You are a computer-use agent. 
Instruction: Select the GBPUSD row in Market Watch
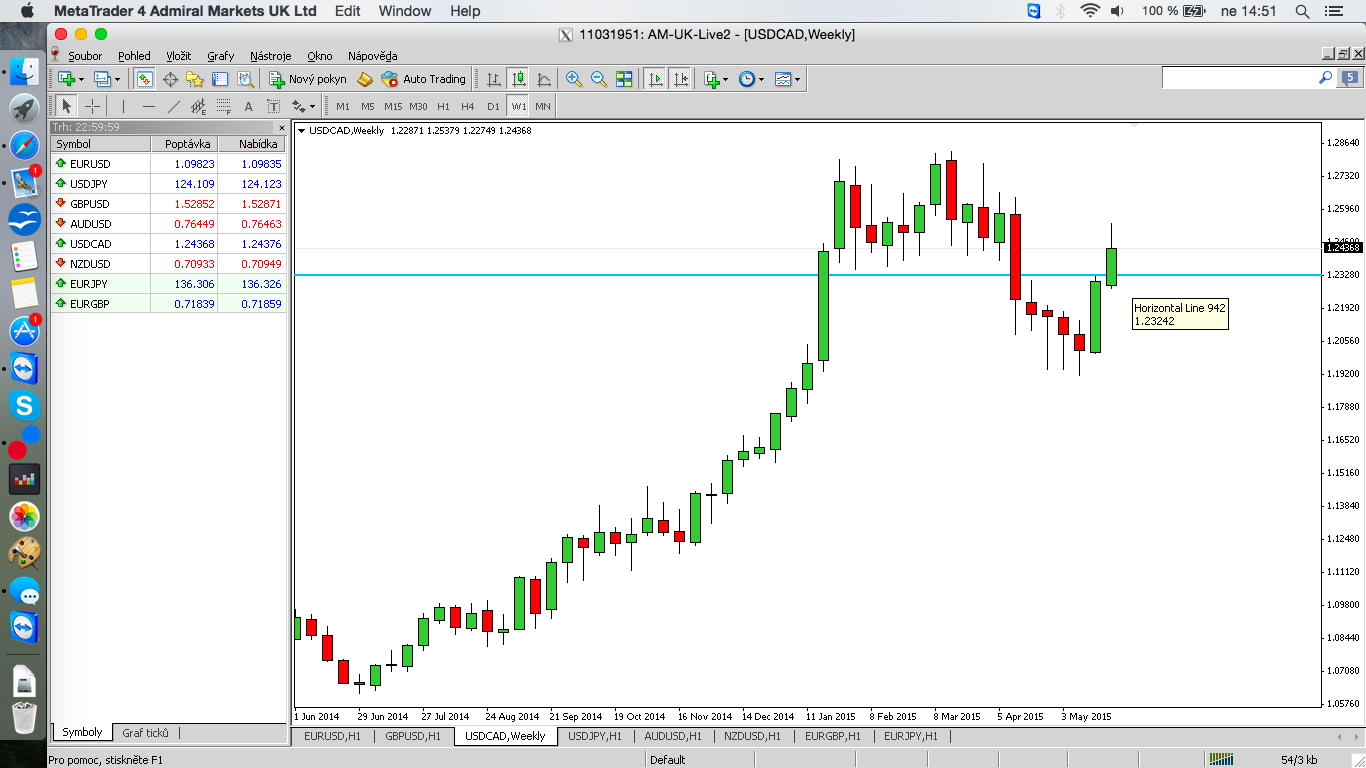[x=168, y=204]
